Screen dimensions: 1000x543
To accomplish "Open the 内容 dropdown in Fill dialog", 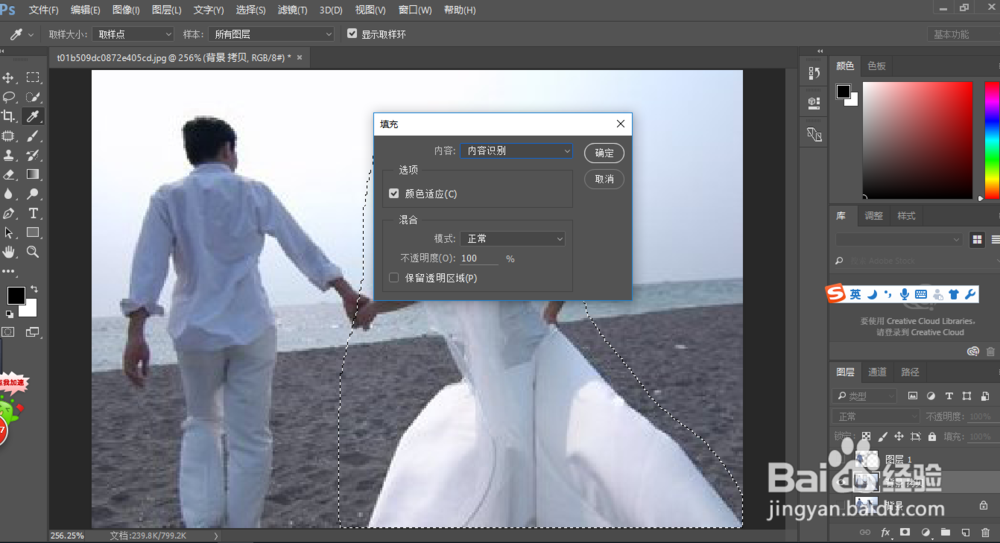I will (x=516, y=151).
